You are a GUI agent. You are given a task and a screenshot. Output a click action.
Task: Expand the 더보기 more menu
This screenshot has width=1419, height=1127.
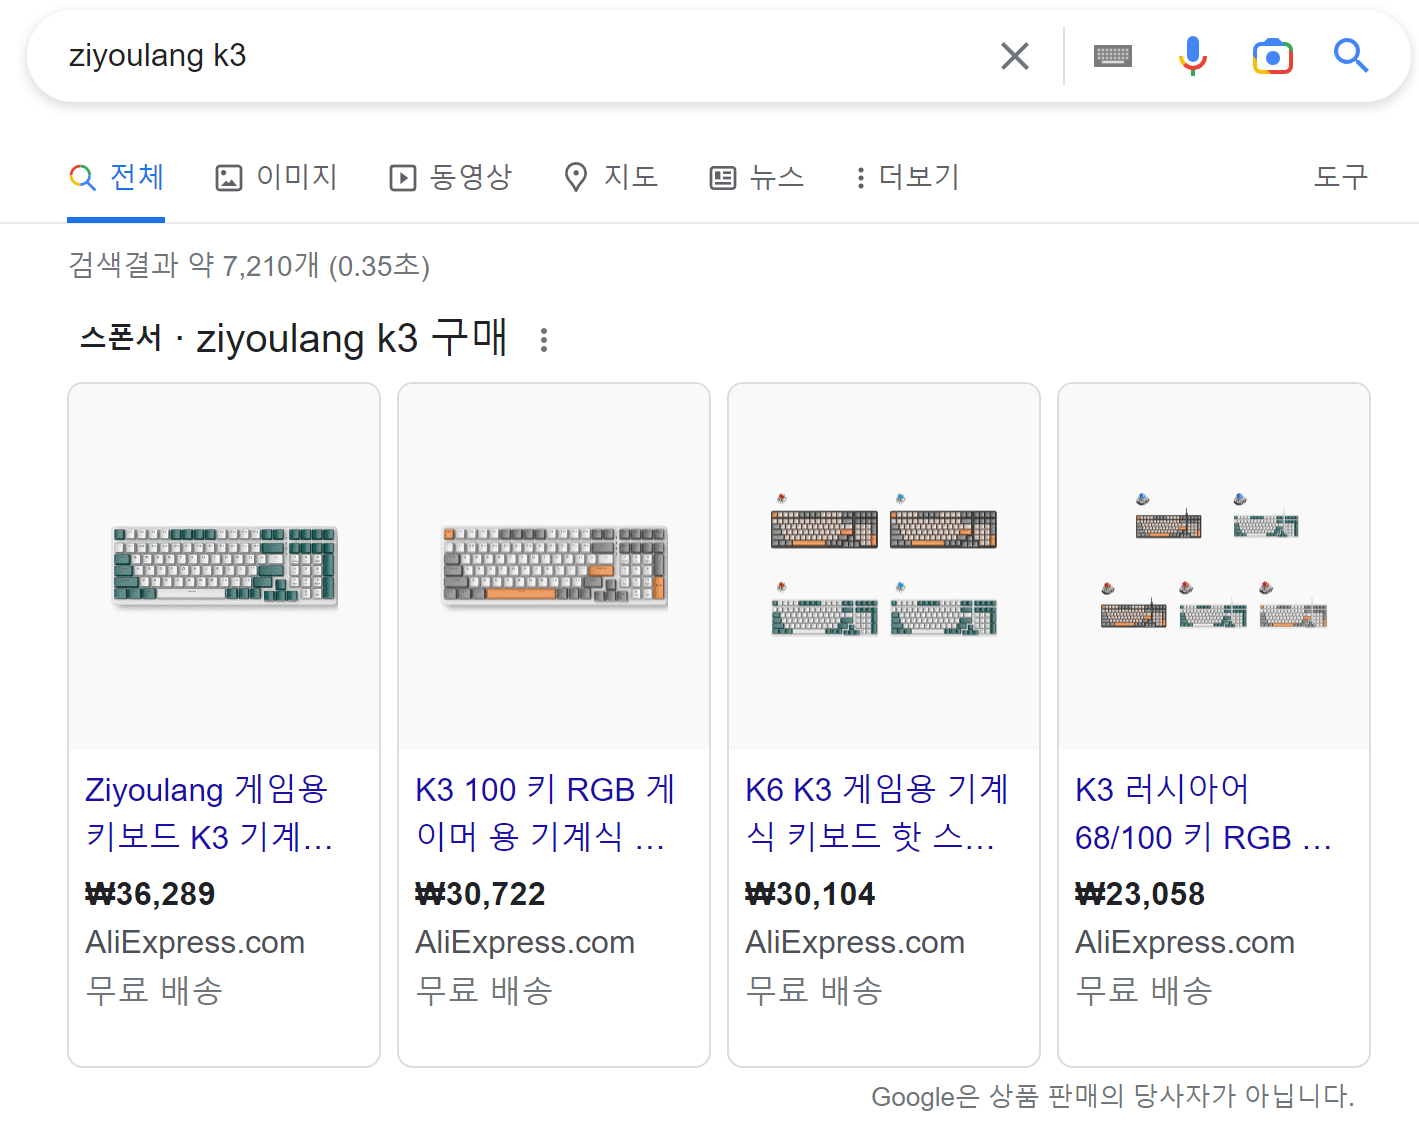click(908, 177)
